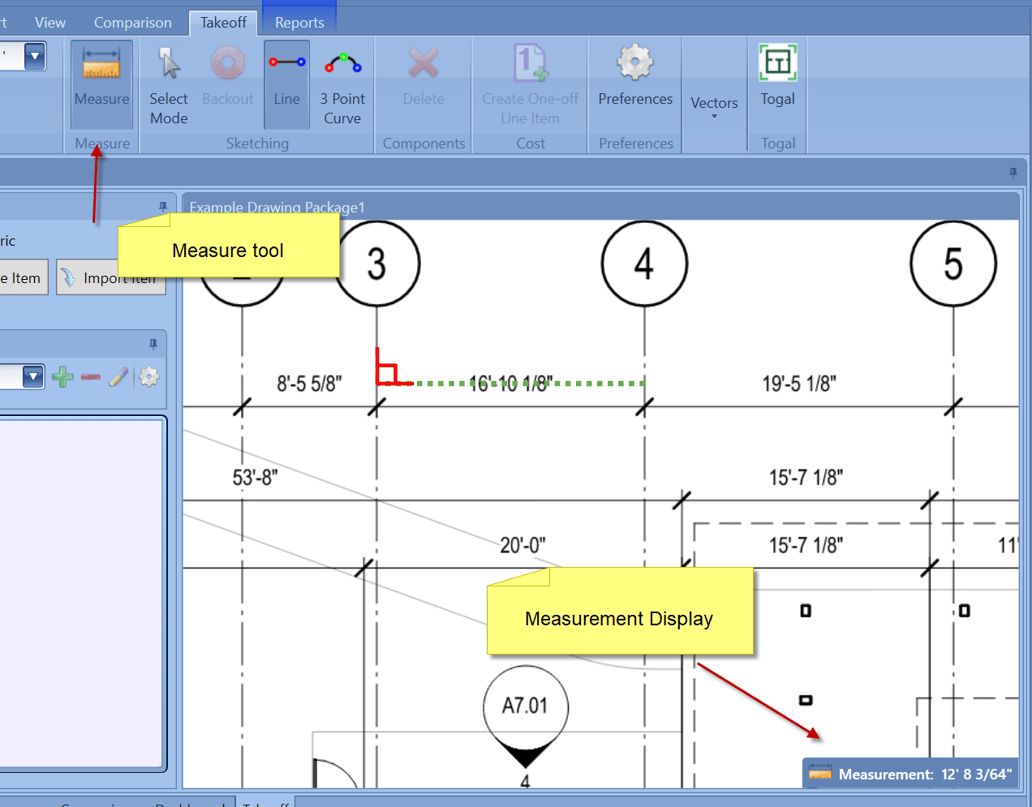Add a new item with the green plus

[x=63, y=377]
